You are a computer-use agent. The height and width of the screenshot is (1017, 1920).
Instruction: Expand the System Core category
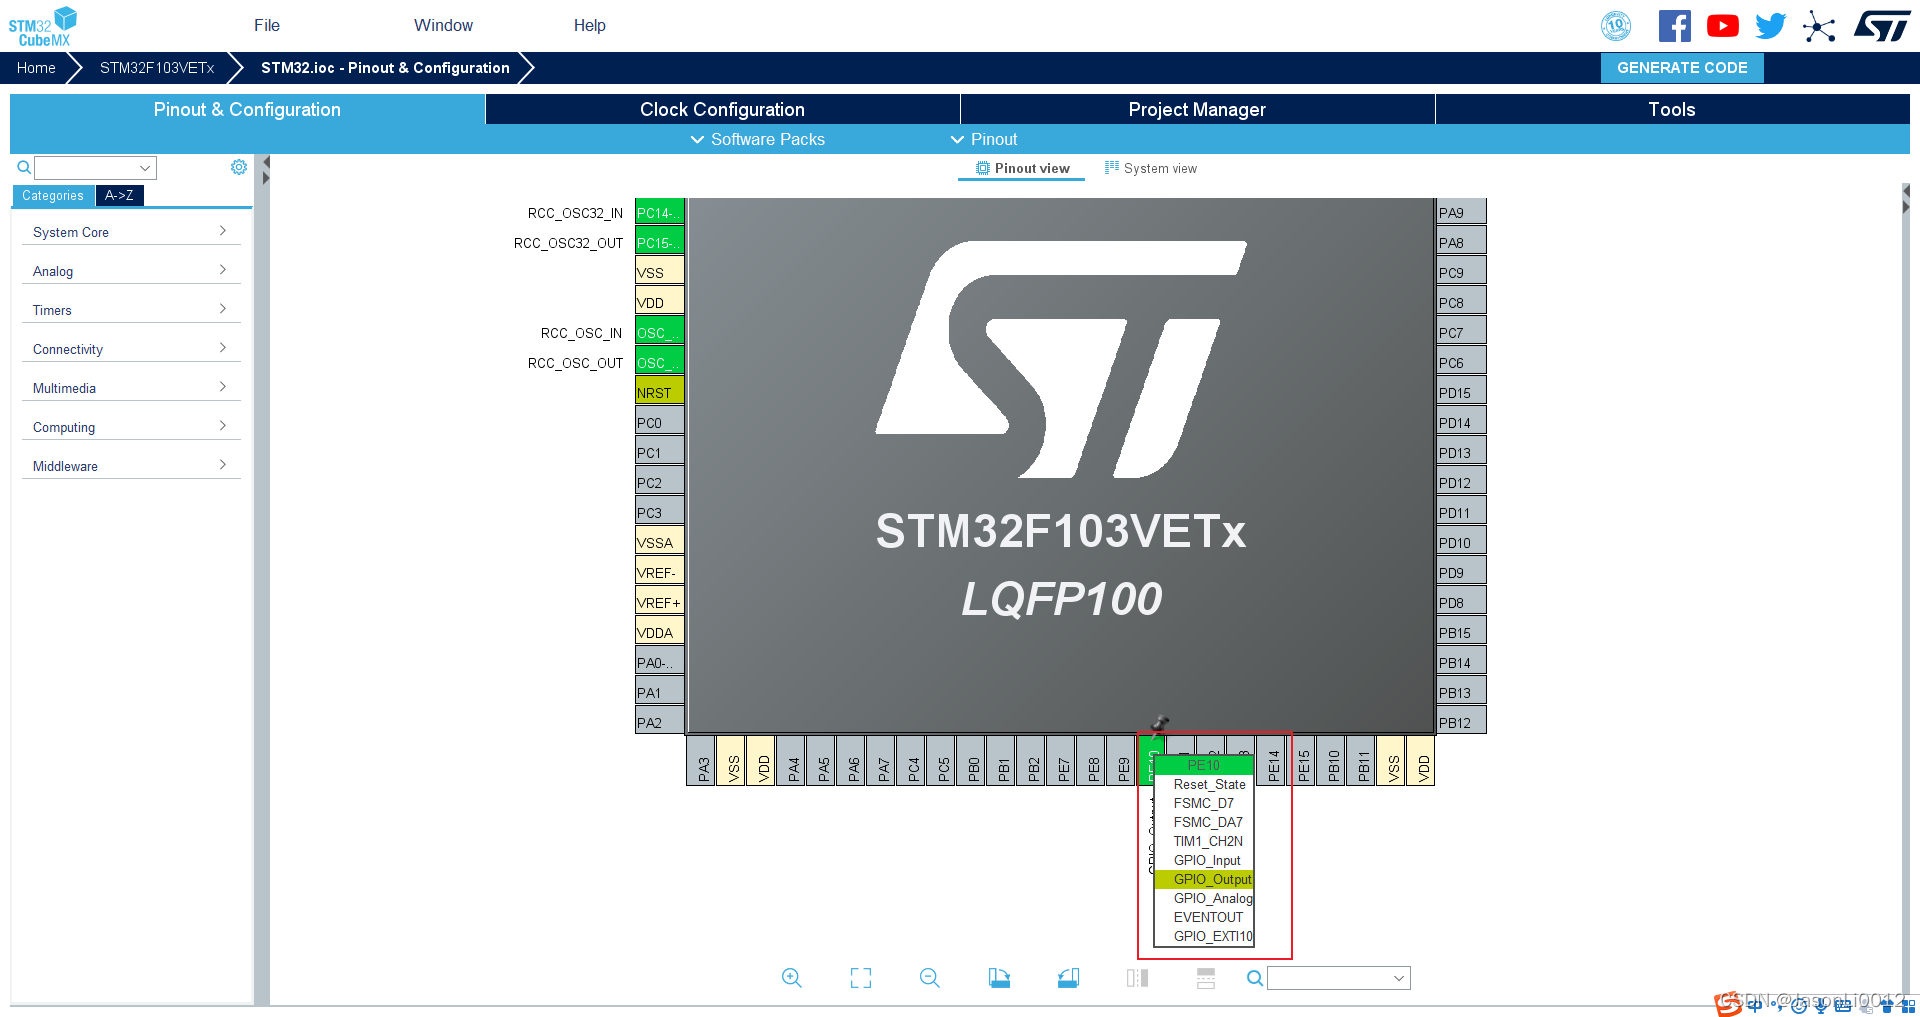(130, 232)
